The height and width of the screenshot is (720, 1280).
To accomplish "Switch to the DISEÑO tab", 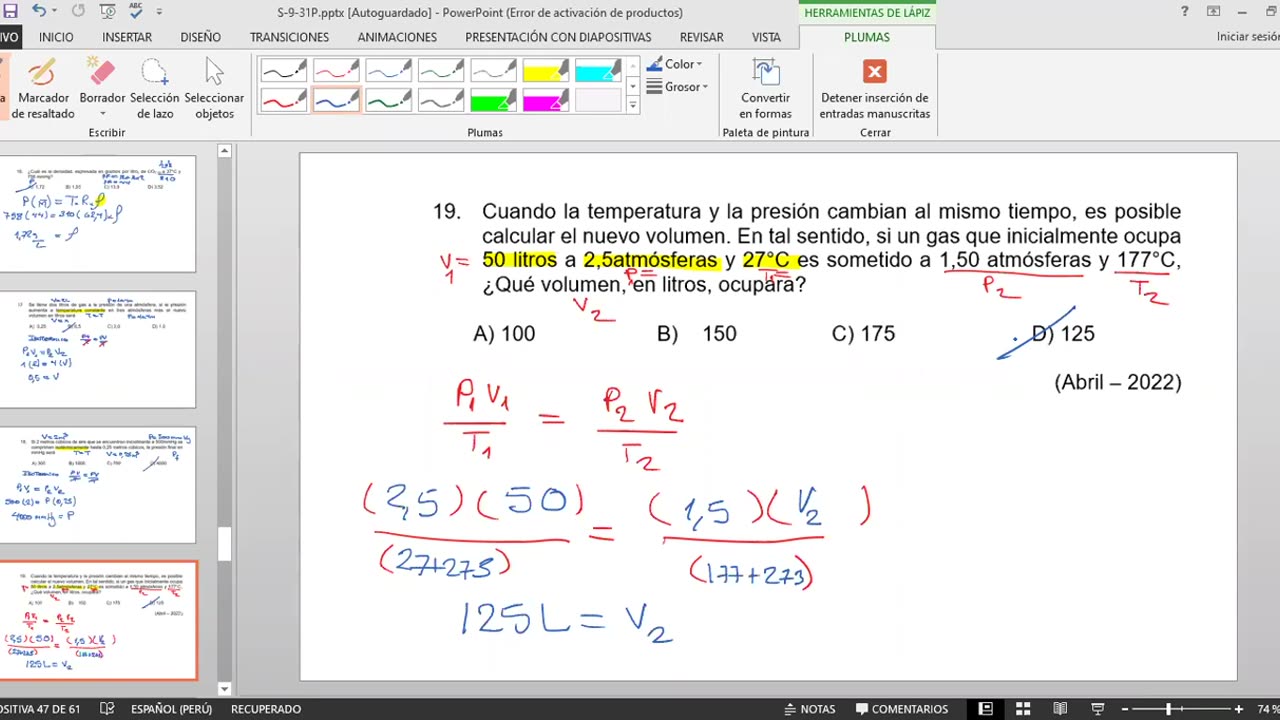I will pyautogui.click(x=201, y=37).
